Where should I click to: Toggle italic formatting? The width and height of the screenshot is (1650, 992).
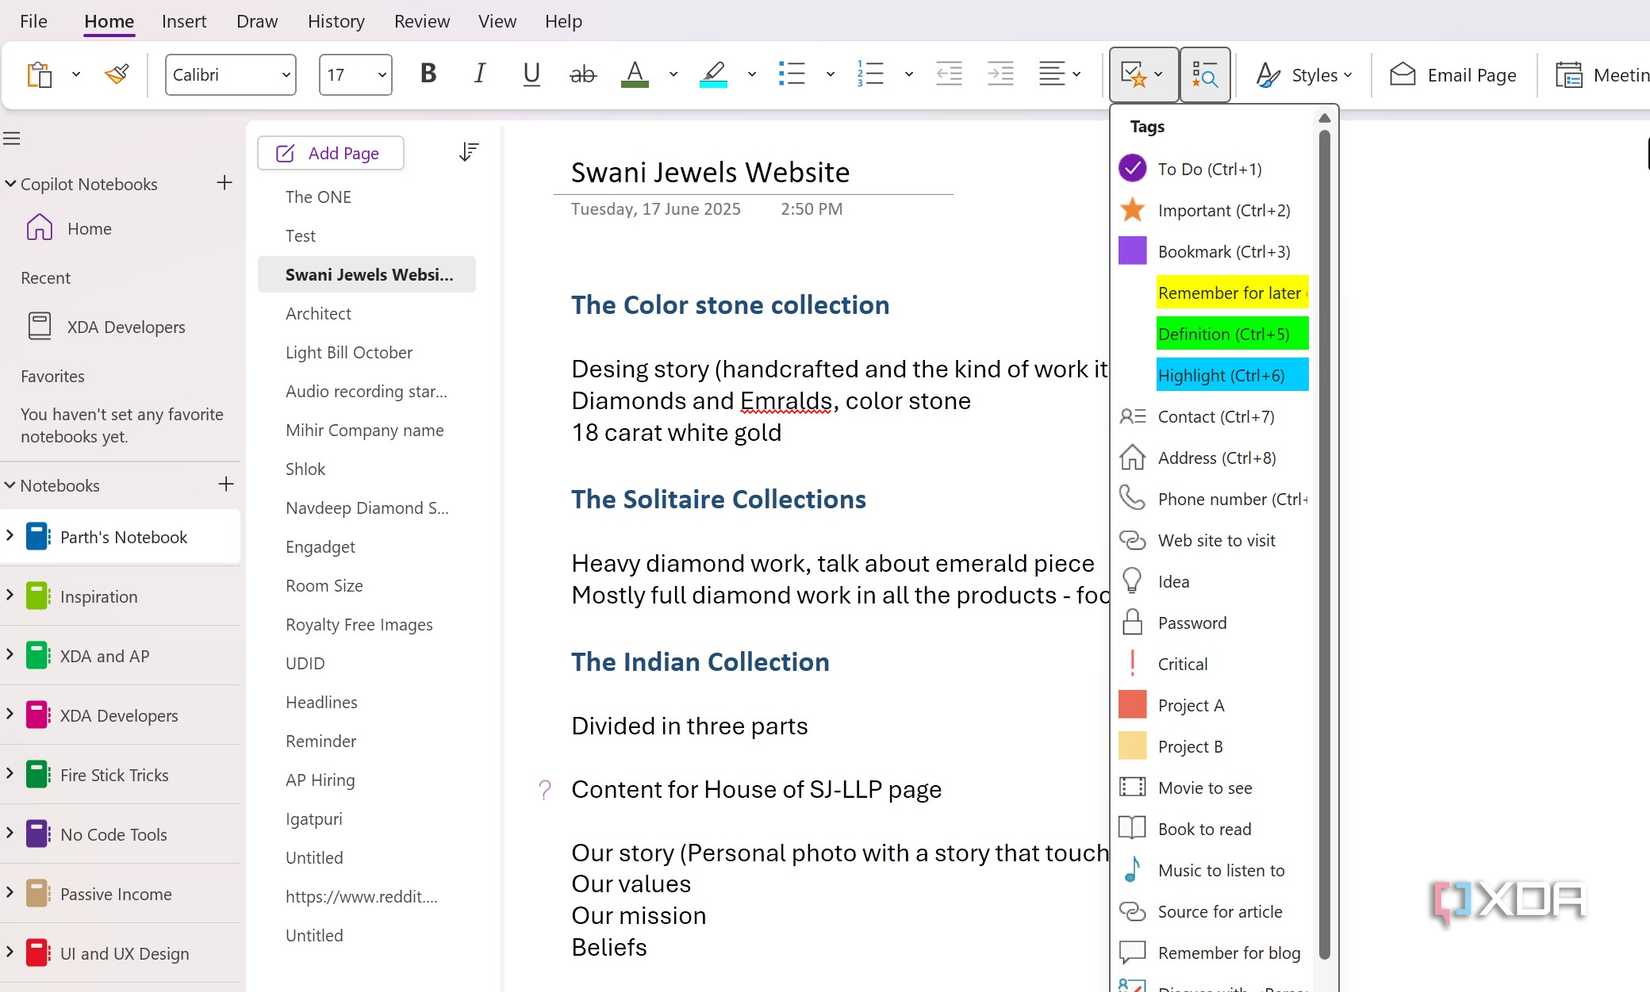click(x=479, y=73)
